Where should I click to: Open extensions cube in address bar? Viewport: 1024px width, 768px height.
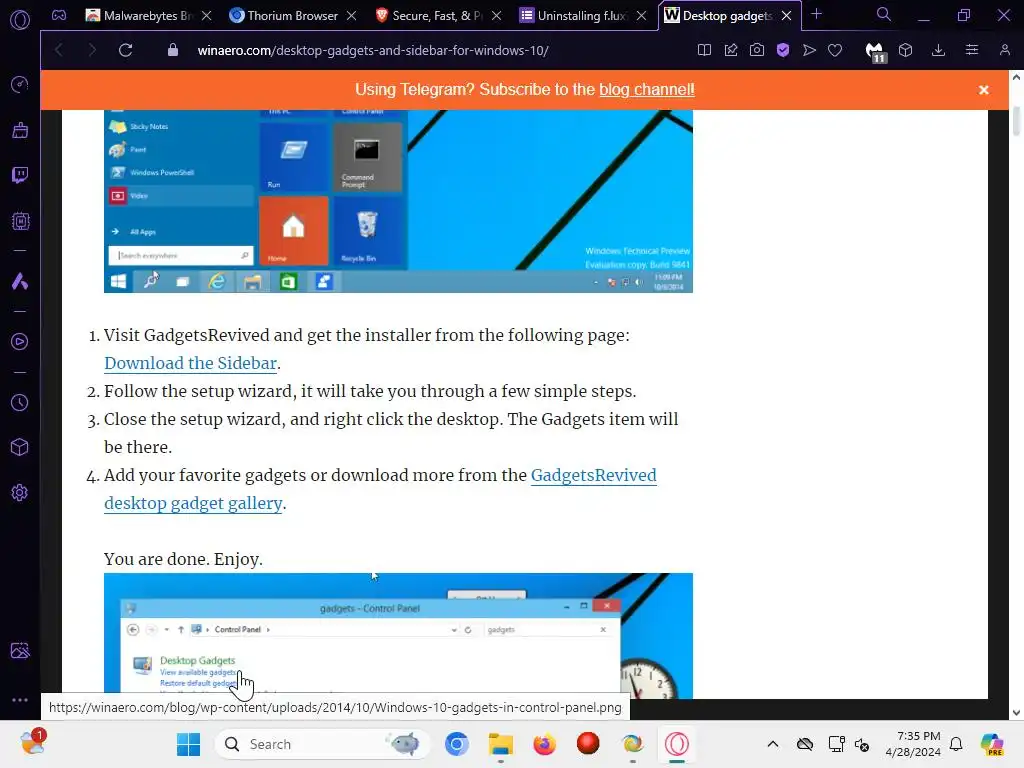pos(905,50)
